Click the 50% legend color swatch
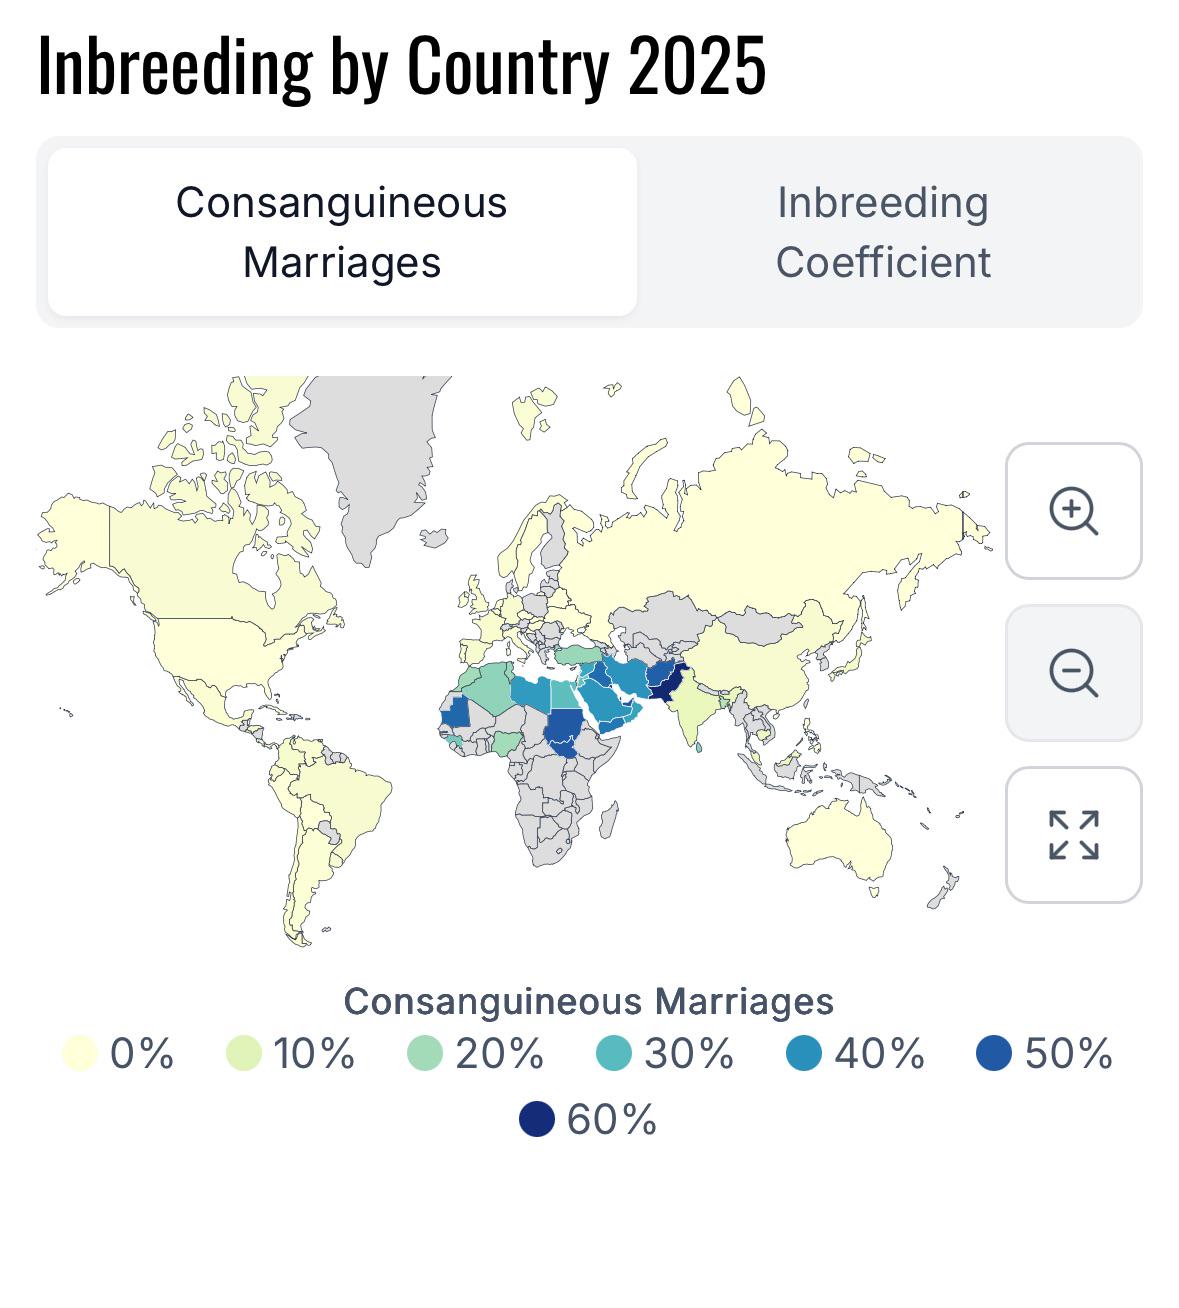Screen dimensions: 1179x1308 pos(994,1054)
